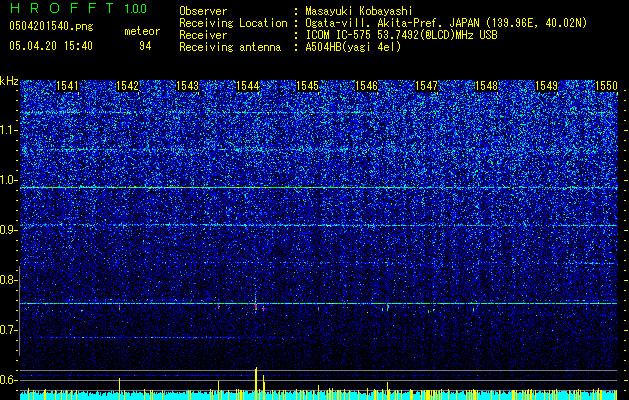Select the ICOM IC-575 receiver value

[x=402, y=35]
